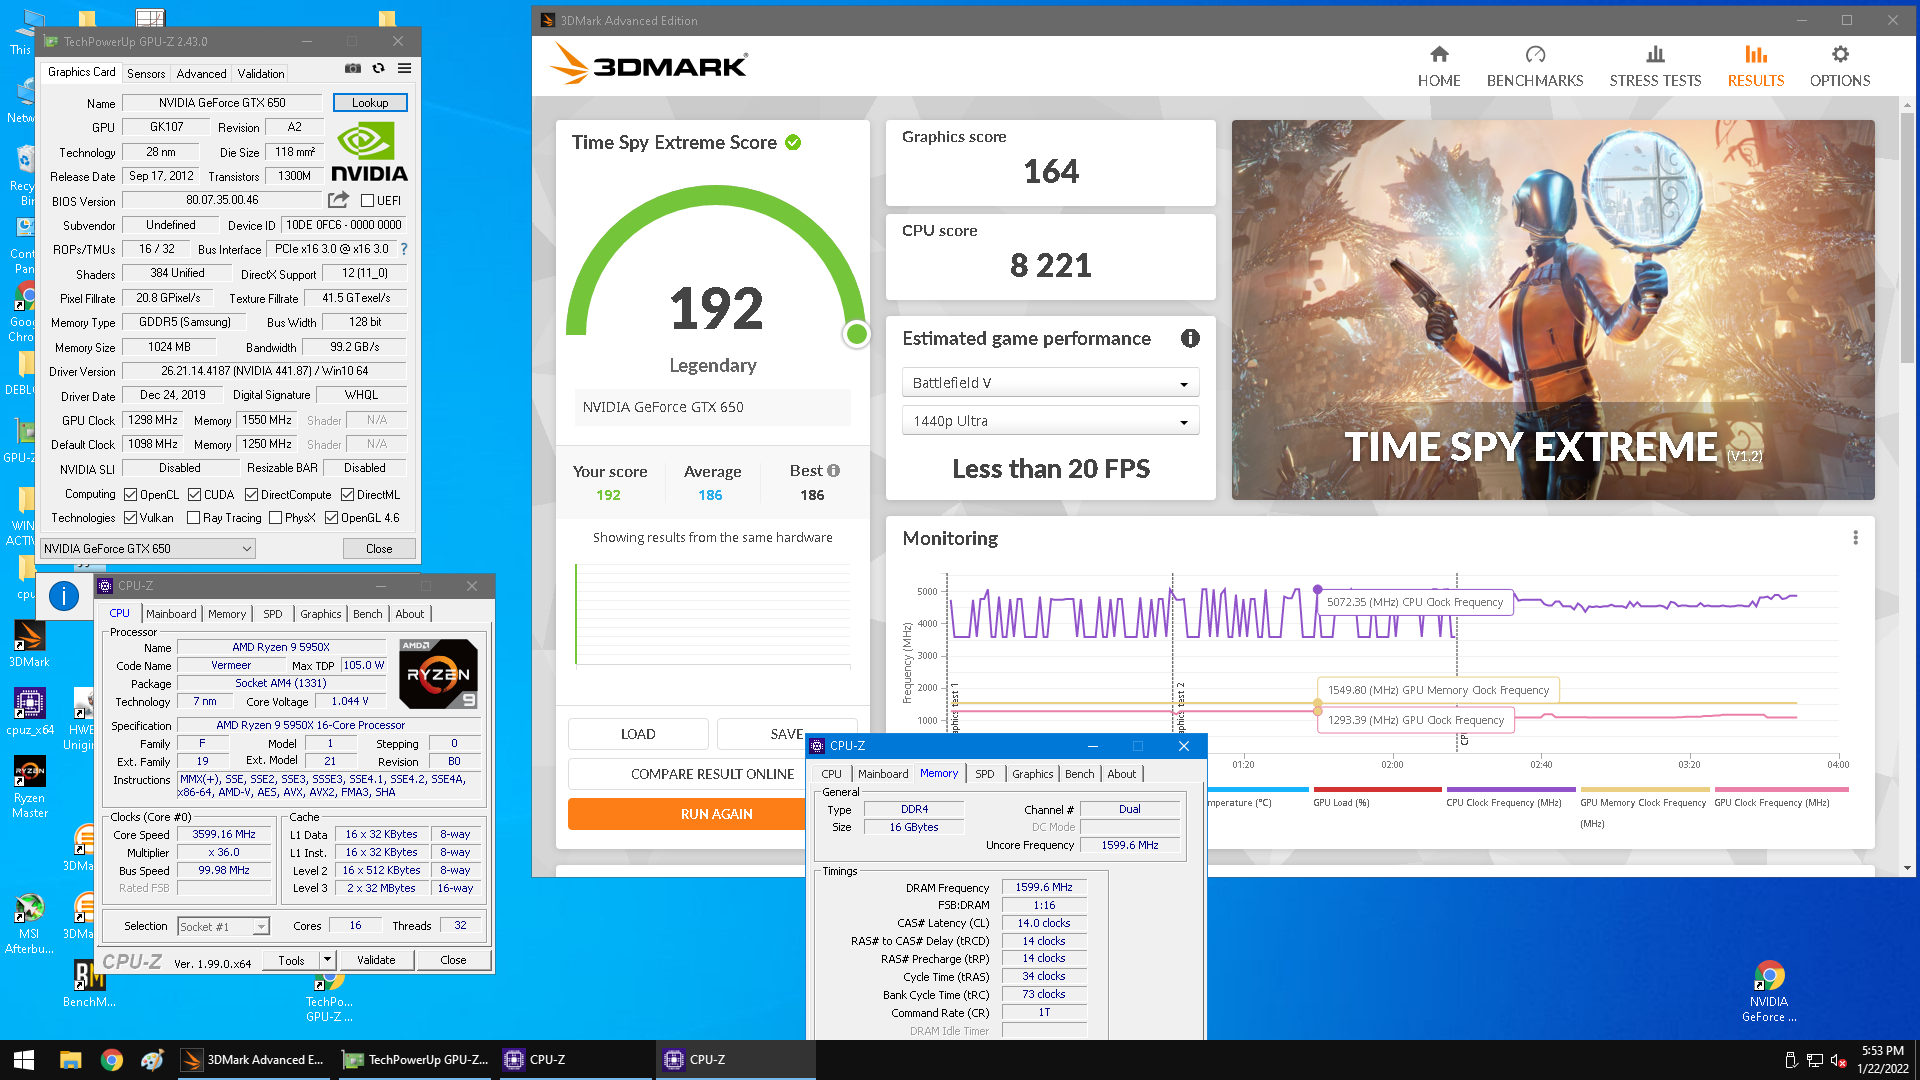Screen dimensions: 1920x1080
Task: Toggle the OpenCL checkbox in GPU-Z
Action: (130, 494)
